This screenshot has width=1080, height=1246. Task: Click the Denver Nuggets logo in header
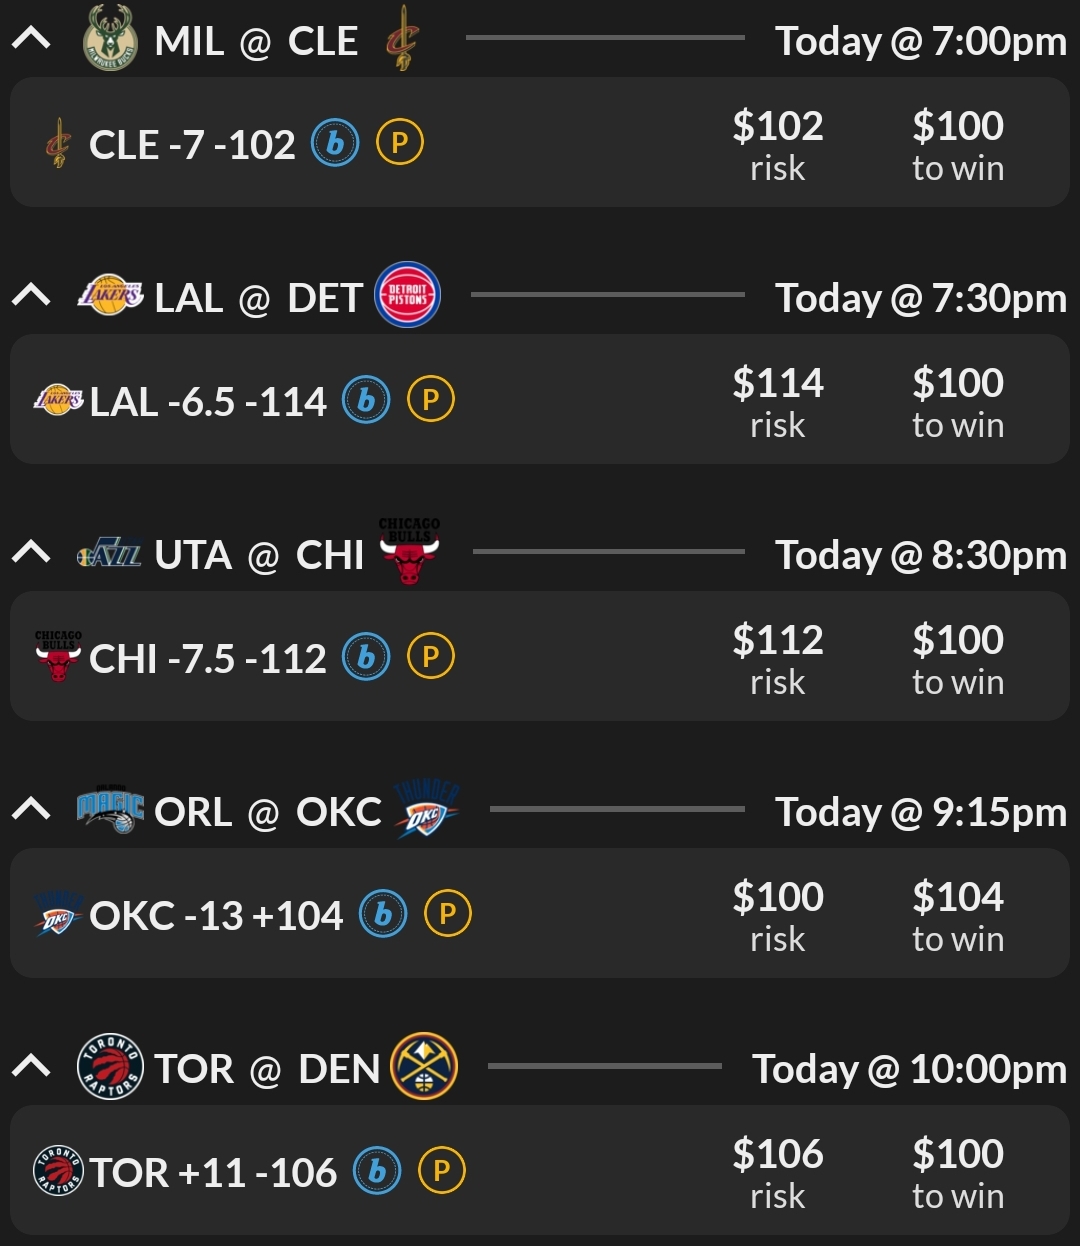click(x=424, y=1067)
